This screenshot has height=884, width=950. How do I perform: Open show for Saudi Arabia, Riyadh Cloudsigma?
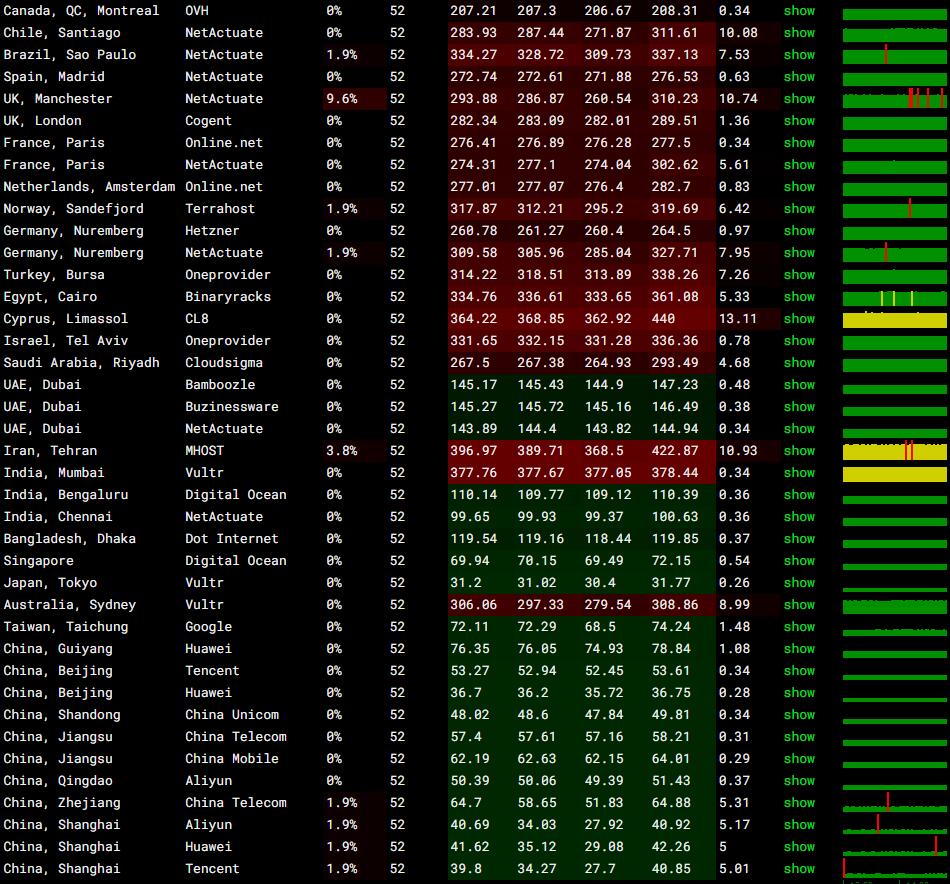[799, 363]
